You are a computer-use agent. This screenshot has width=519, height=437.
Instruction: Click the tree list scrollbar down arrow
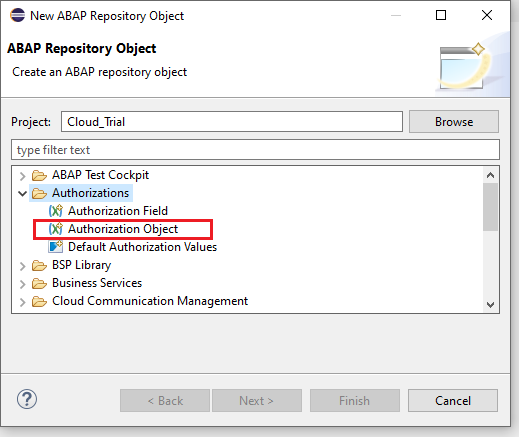490,304
